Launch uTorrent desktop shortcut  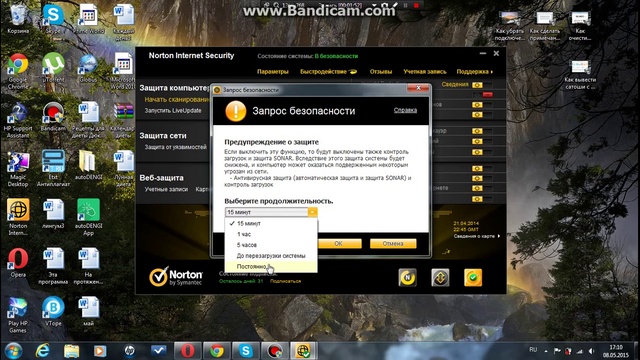click(x=53, y=68)
